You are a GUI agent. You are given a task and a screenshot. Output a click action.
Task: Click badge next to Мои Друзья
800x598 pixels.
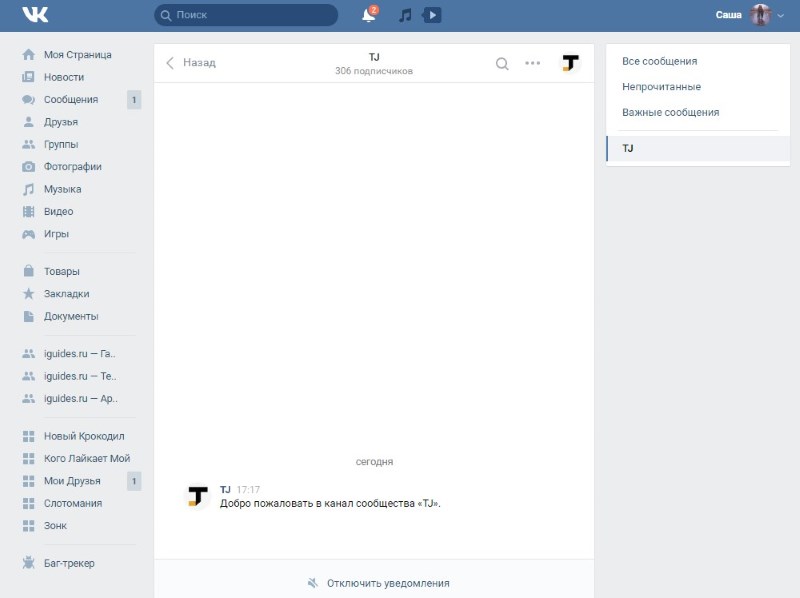click(134, 481)
